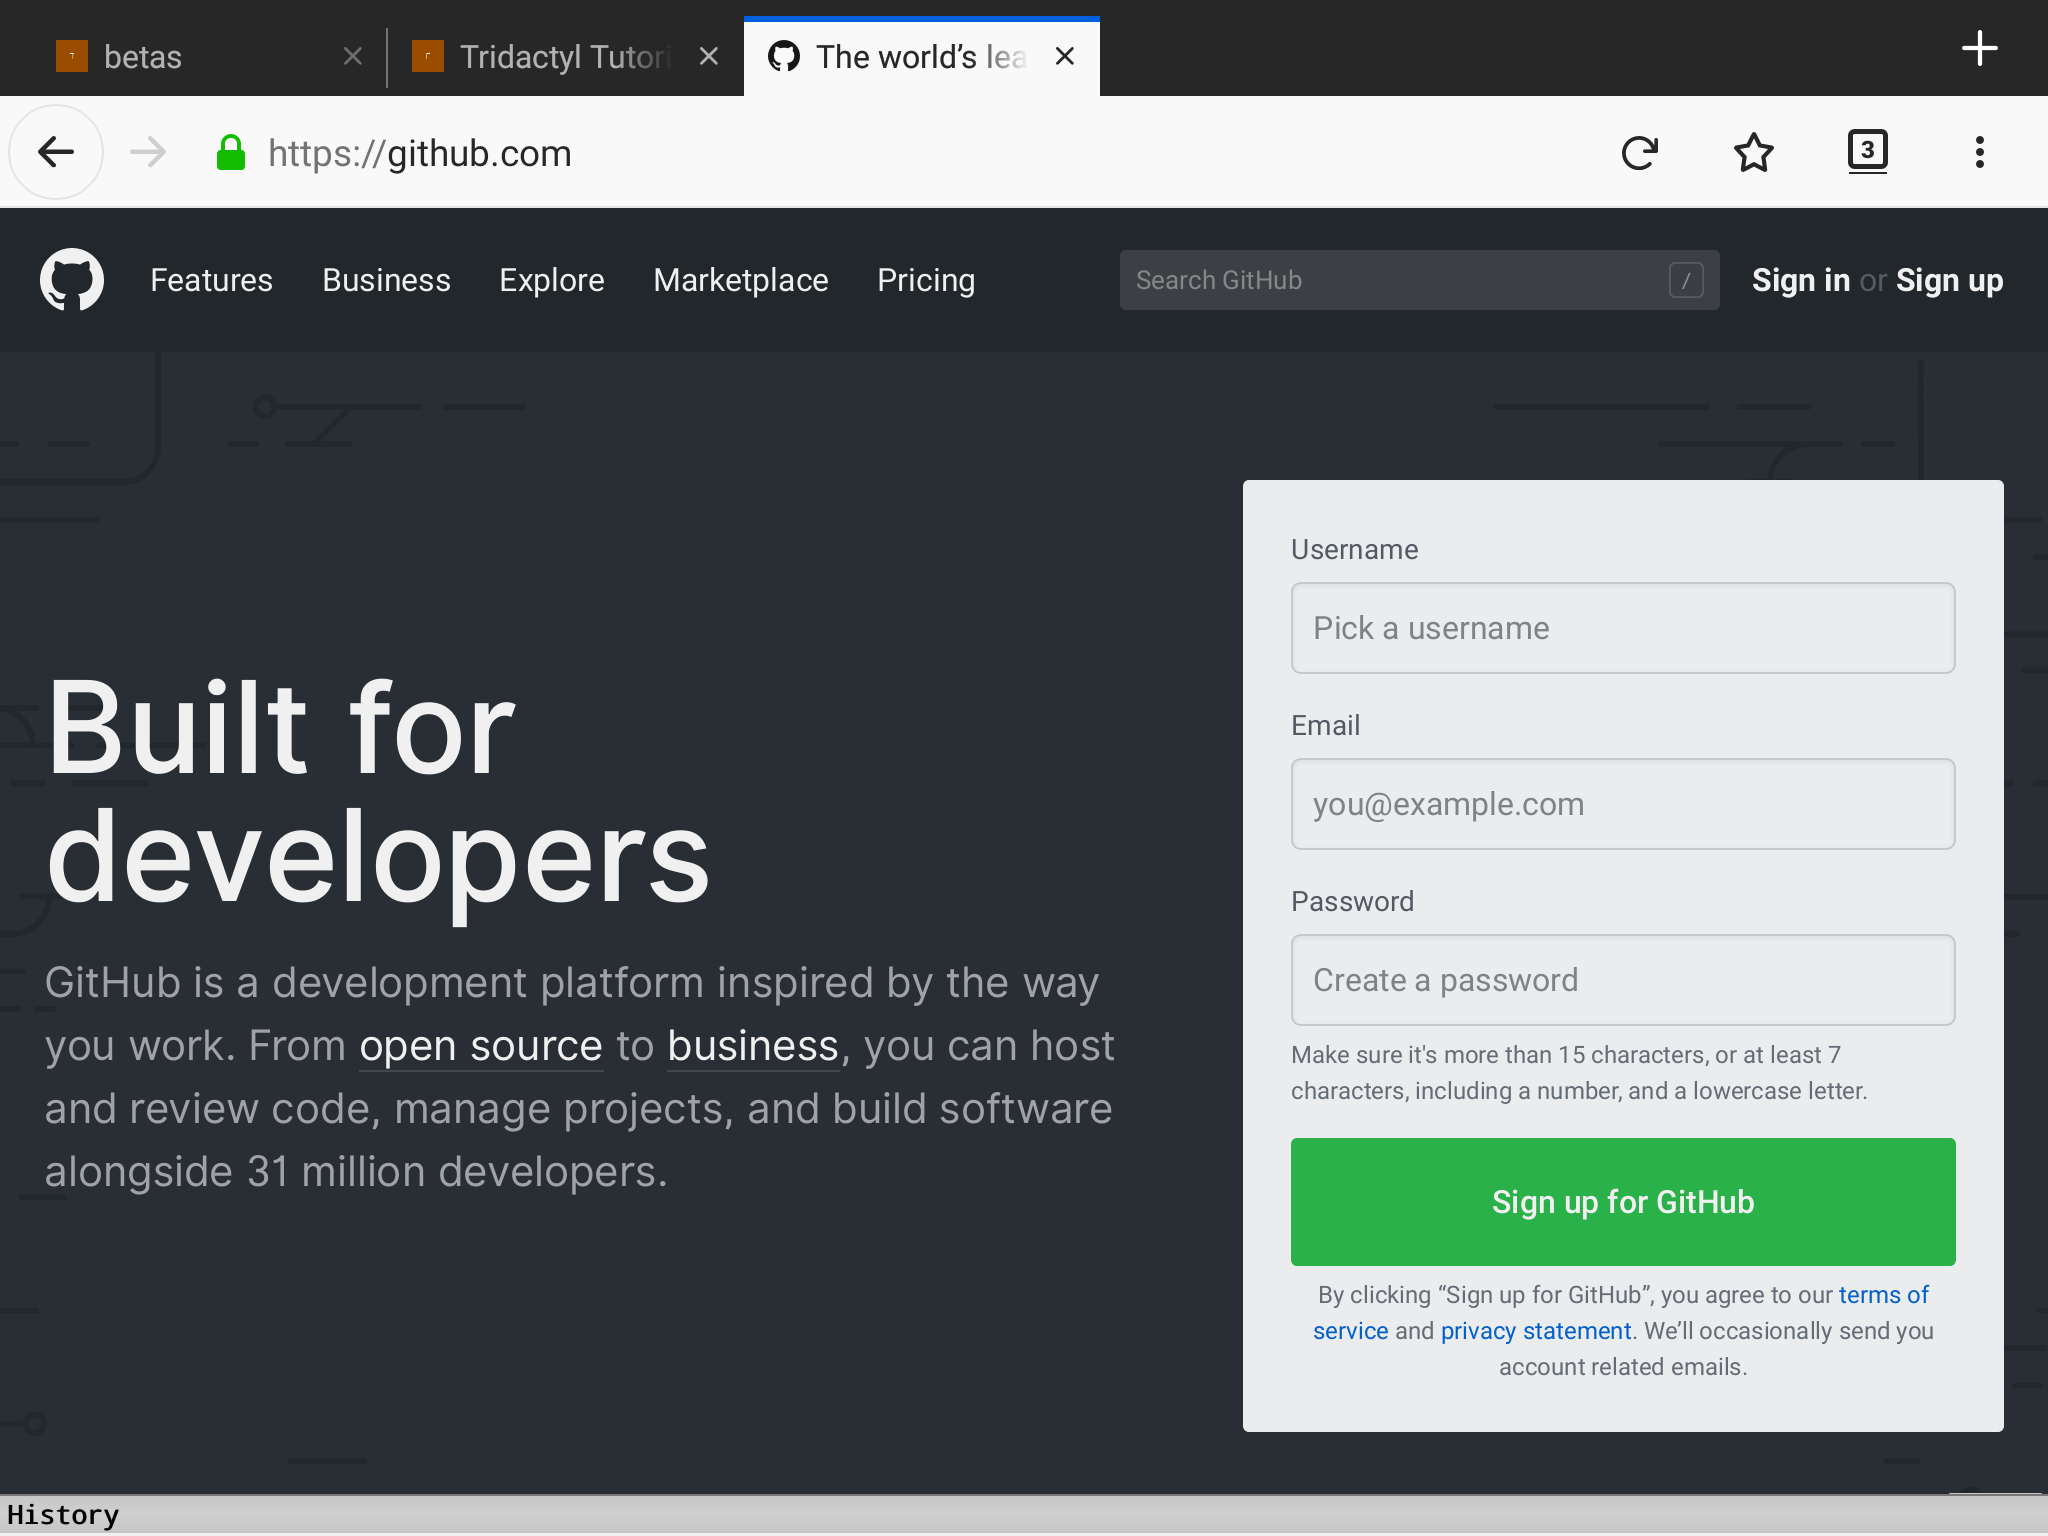2048x1536 pixels.
Task: Open the privacy statement link
Action: pyautogui.click(x=1536, y=1331)
